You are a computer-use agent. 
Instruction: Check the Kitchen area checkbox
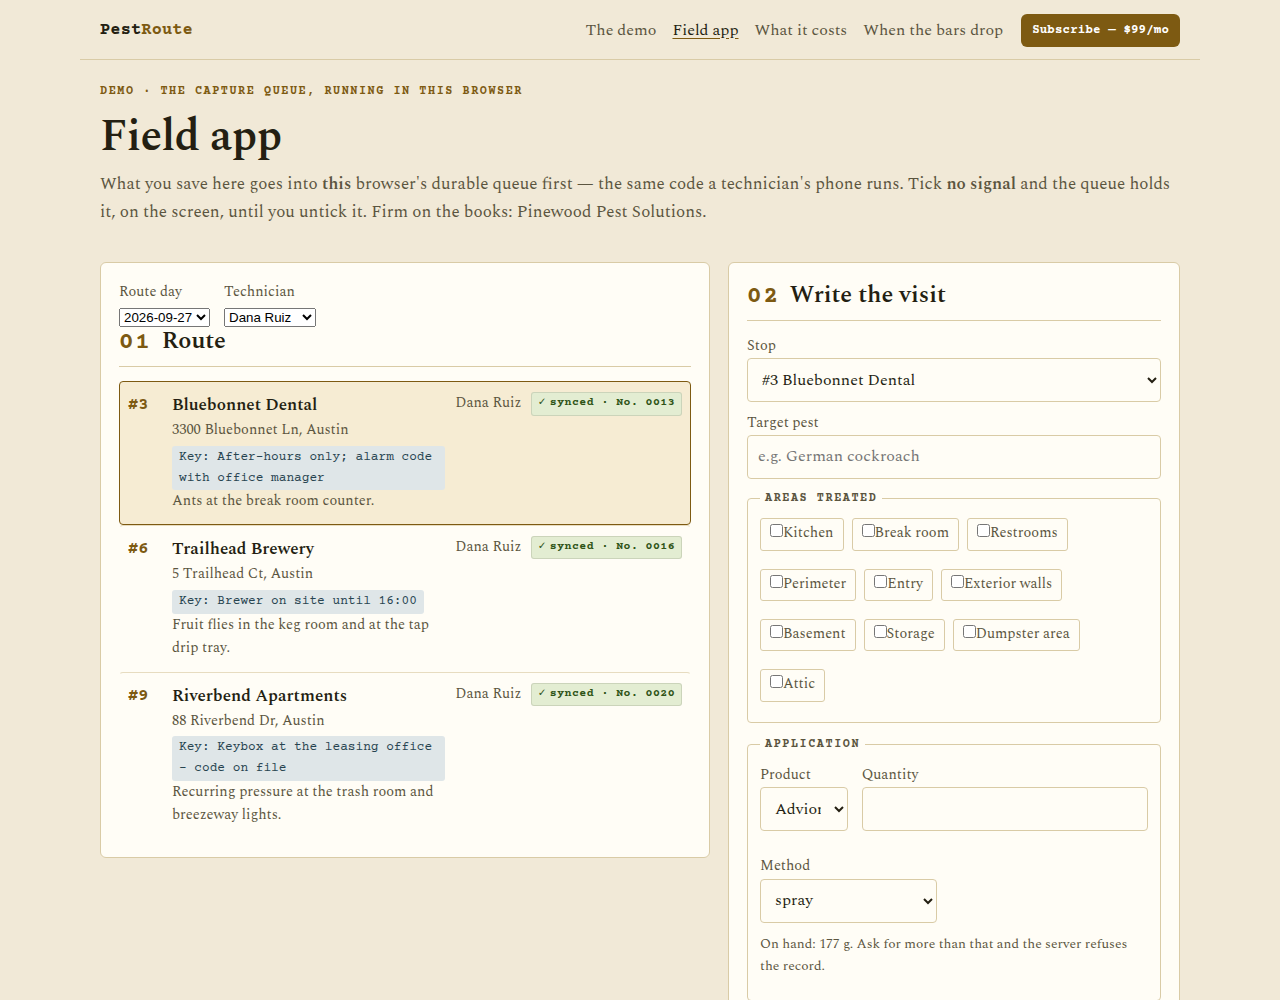click(776, 531)
